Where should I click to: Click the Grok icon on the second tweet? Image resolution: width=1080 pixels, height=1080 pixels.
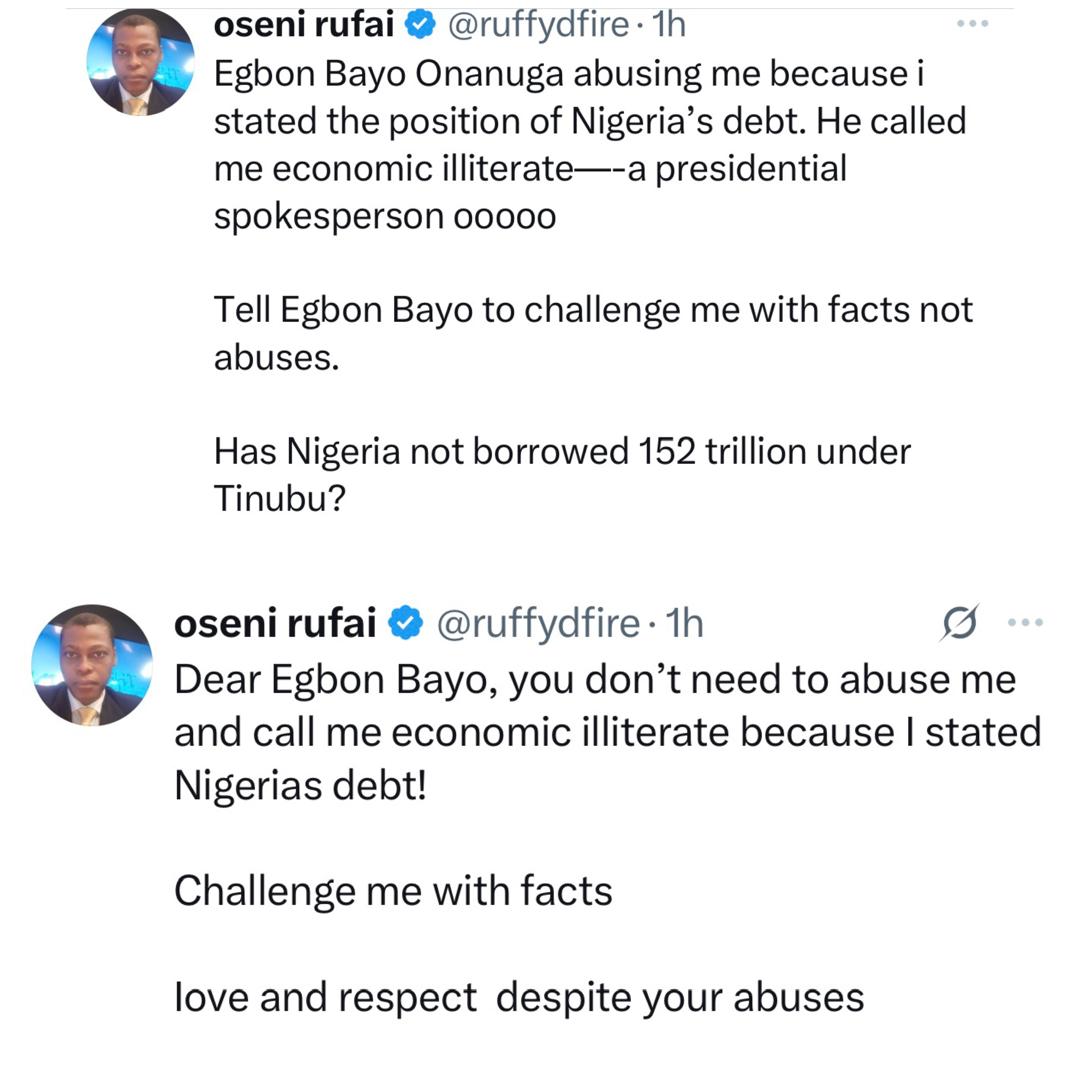point(961,623)
